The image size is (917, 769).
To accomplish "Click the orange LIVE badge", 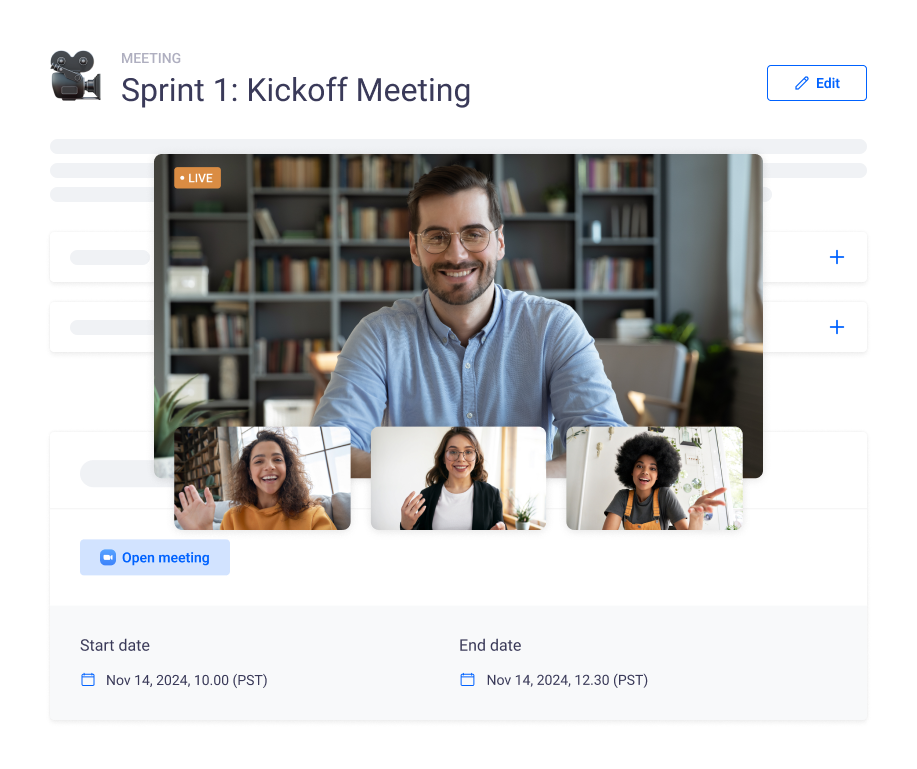I will 197,178.
